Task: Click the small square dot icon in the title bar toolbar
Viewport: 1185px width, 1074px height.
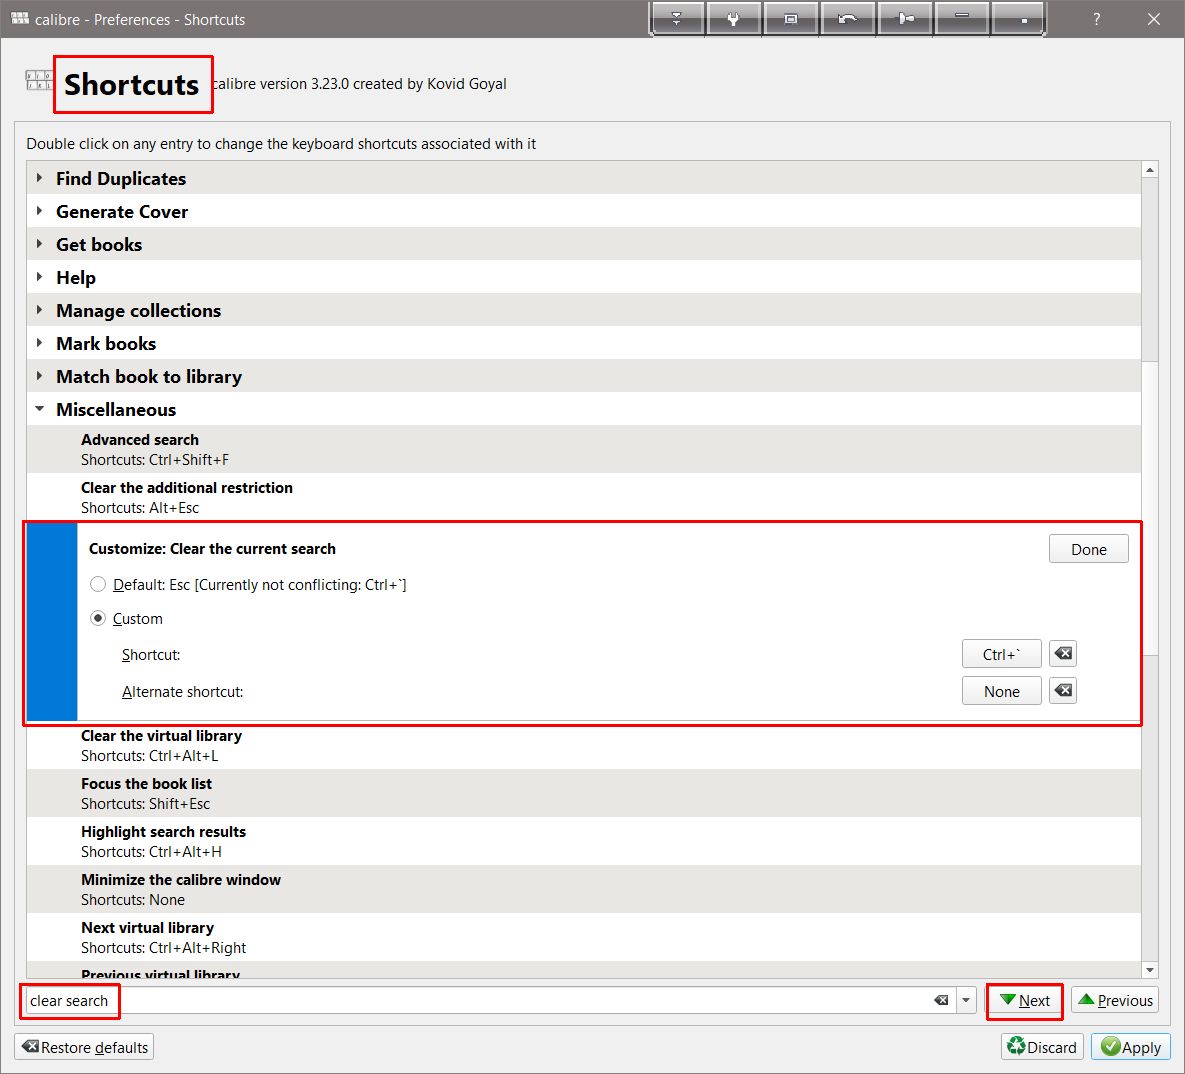Action: click(1017, 18)
